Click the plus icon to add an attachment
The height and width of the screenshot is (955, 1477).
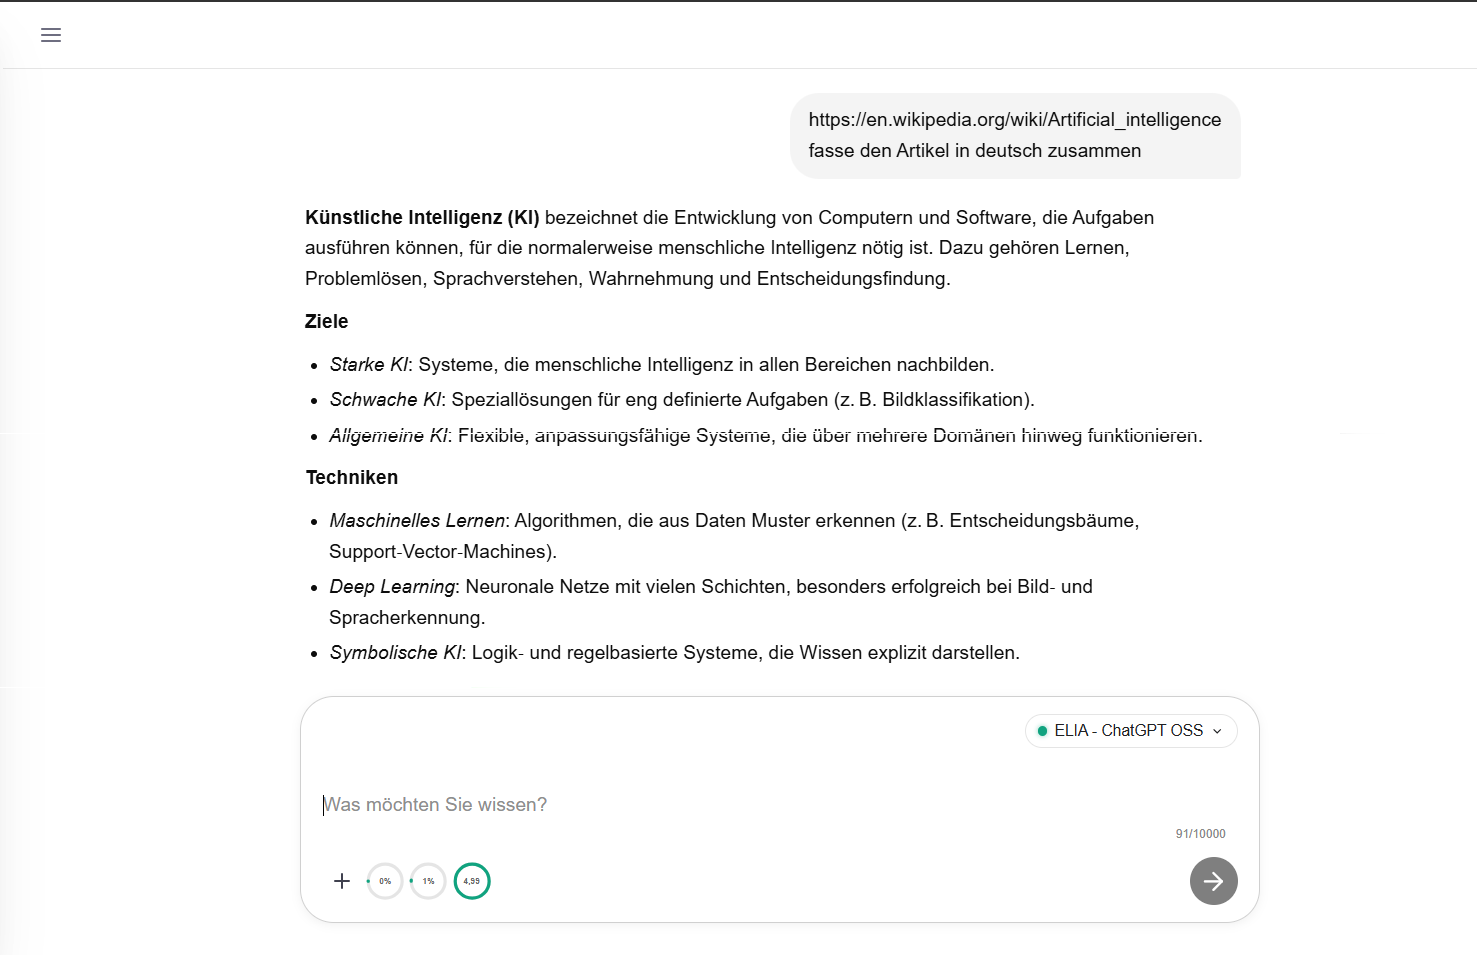(342, 881)
